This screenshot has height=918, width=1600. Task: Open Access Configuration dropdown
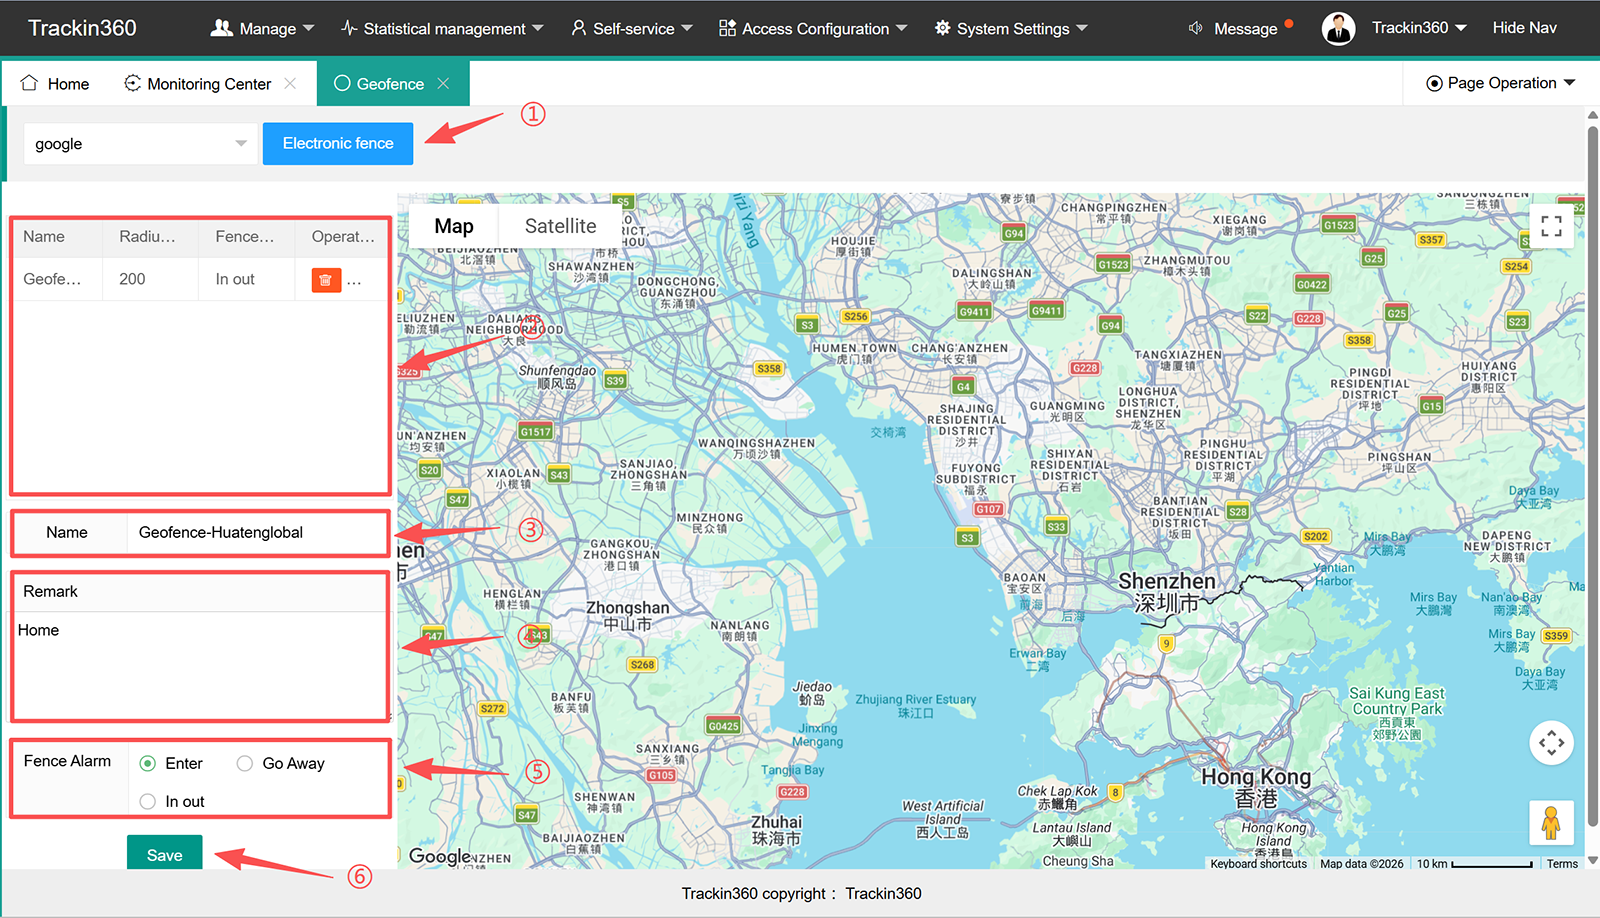click(x=813, y=28)
